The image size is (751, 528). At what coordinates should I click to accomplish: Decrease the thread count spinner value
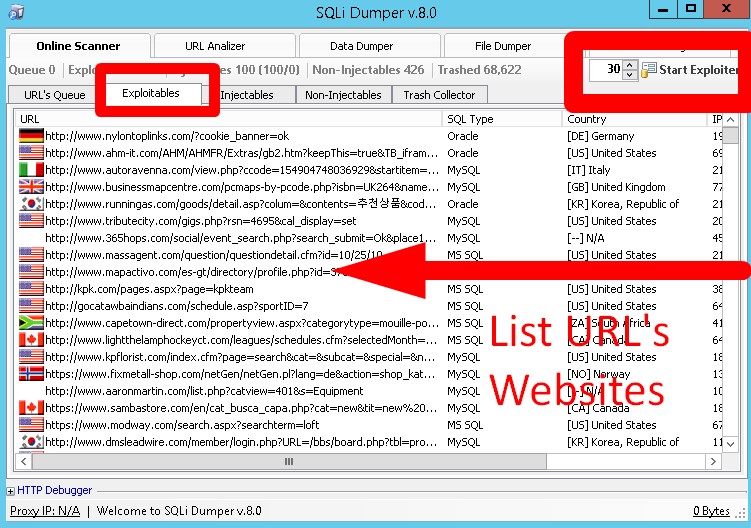(x=630, y=75)
